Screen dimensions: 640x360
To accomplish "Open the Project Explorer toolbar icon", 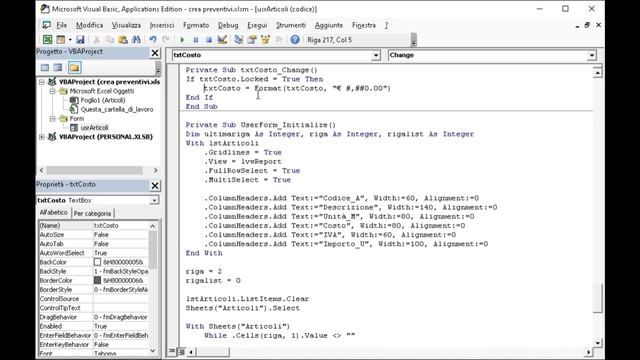I will pos(238,40).
